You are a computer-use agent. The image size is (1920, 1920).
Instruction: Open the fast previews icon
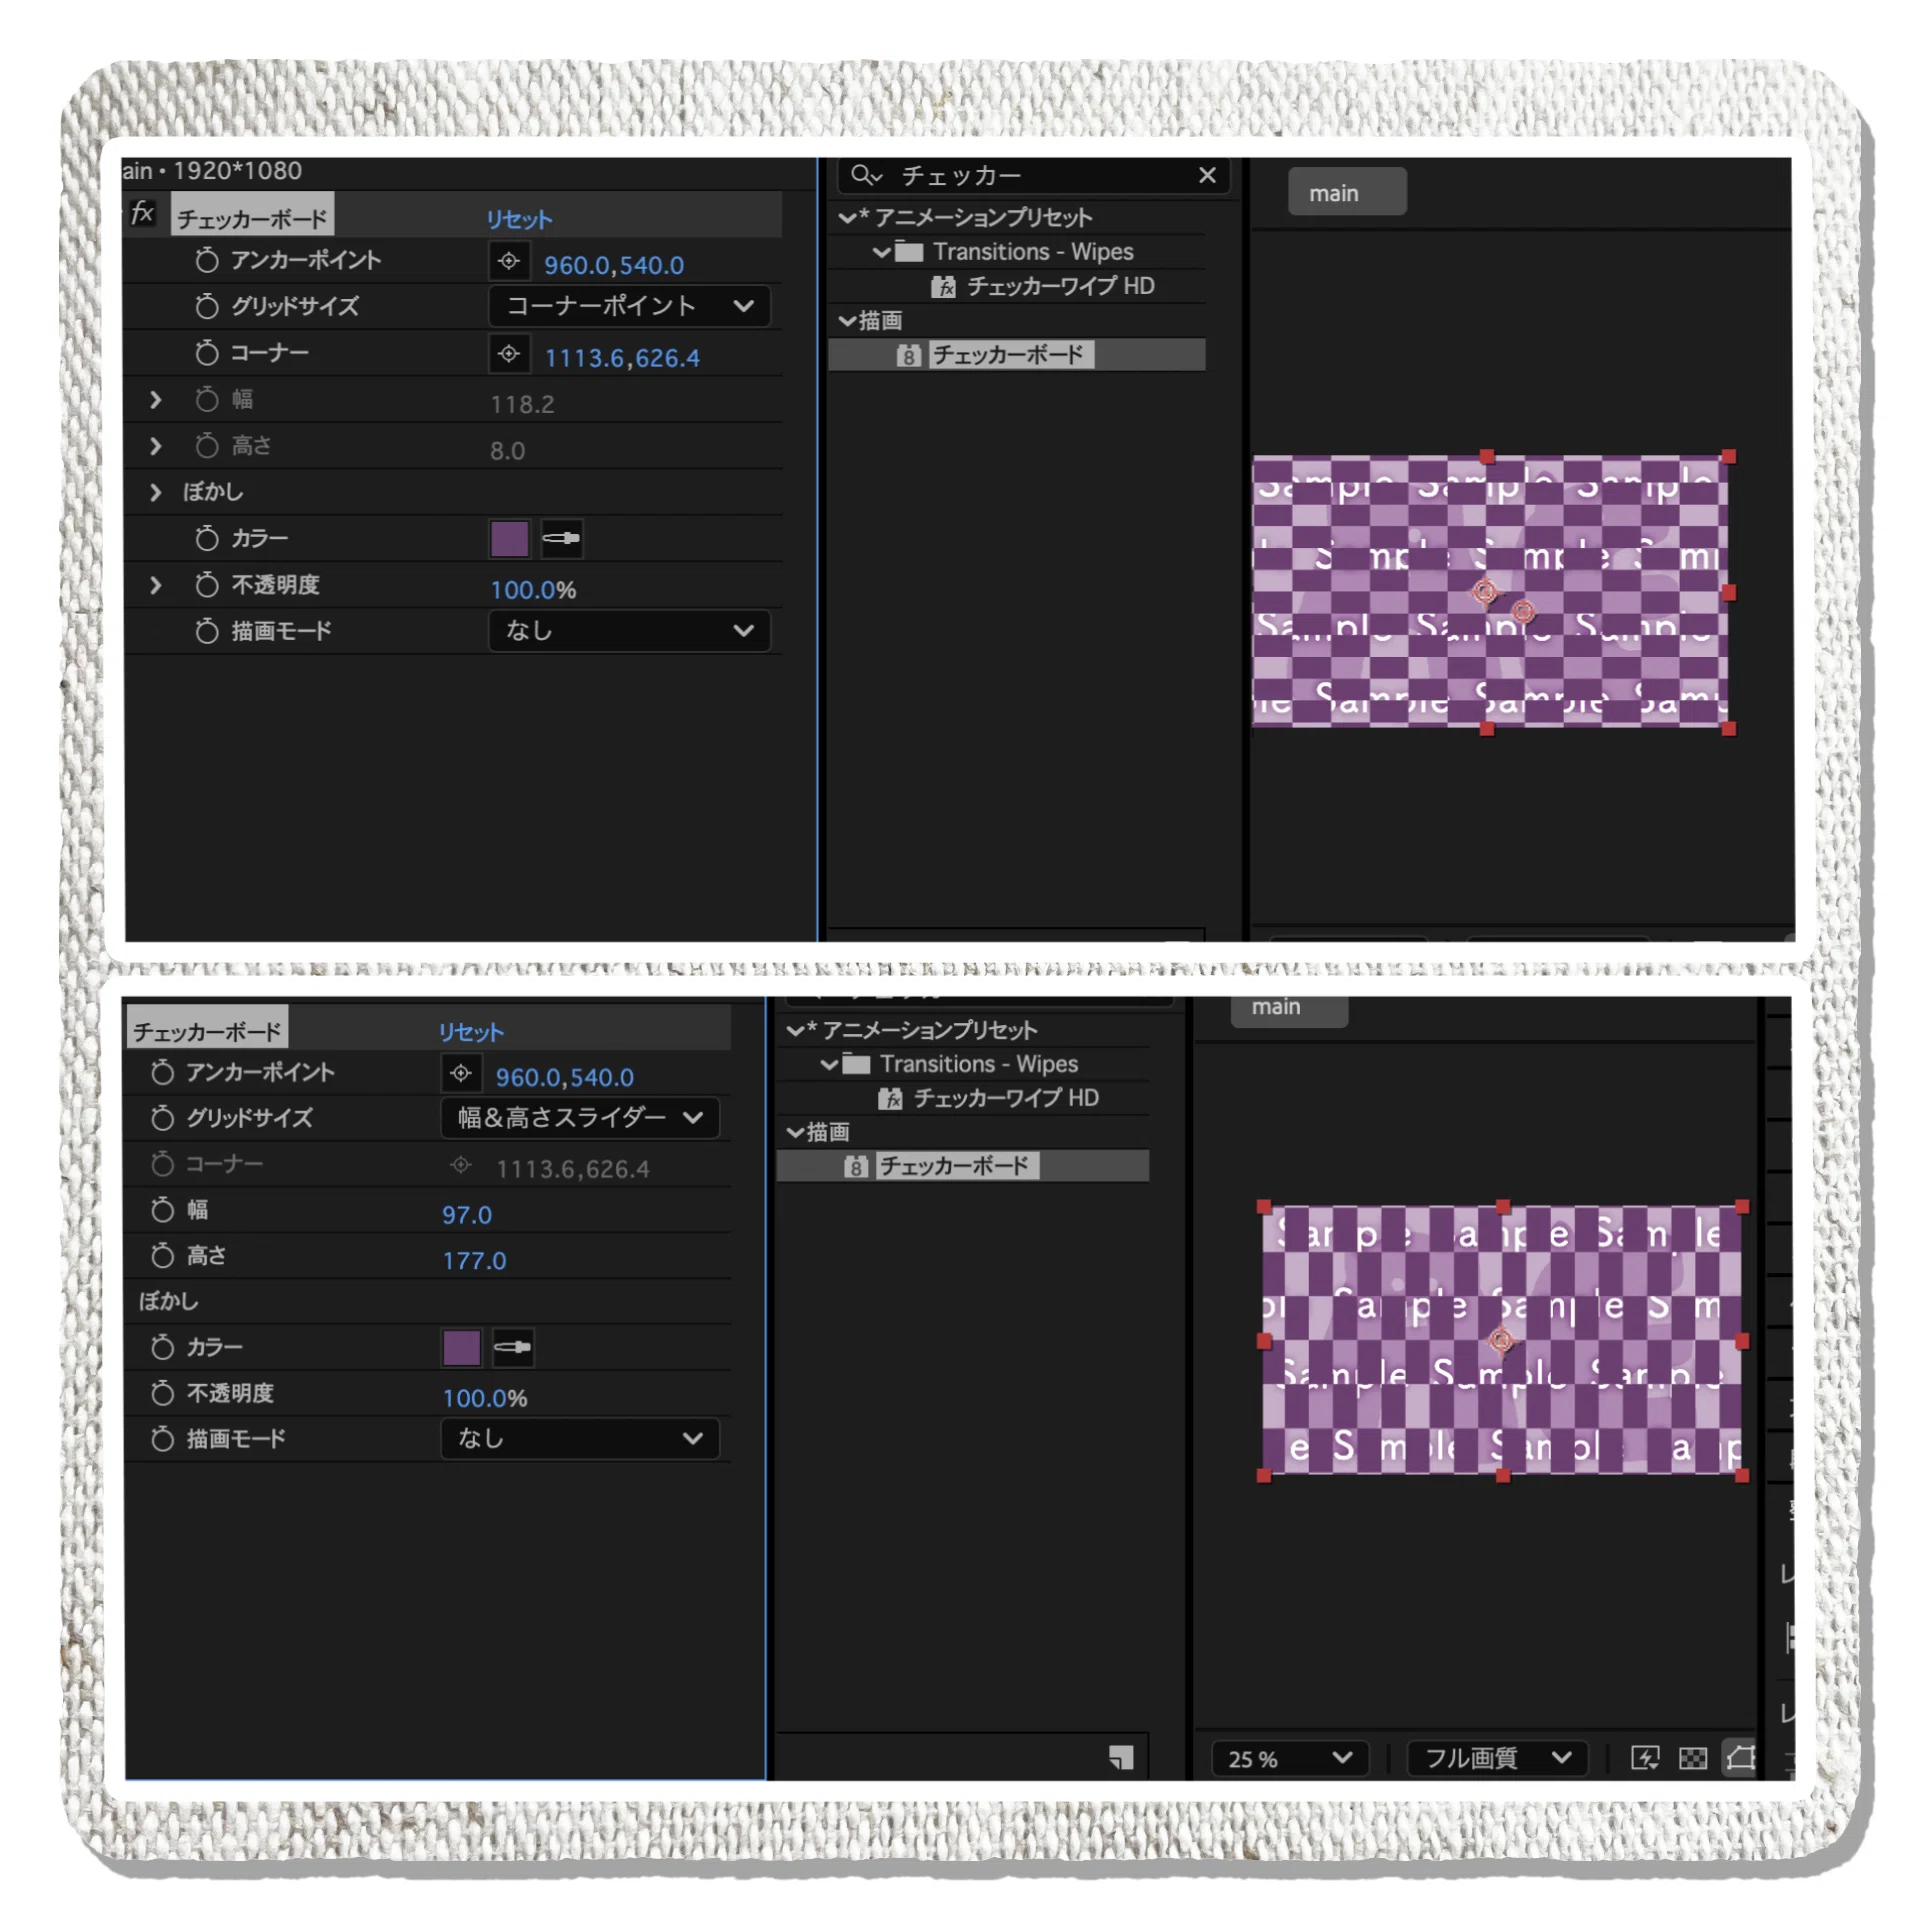pyautogui.click(x=1643, y=1757)
